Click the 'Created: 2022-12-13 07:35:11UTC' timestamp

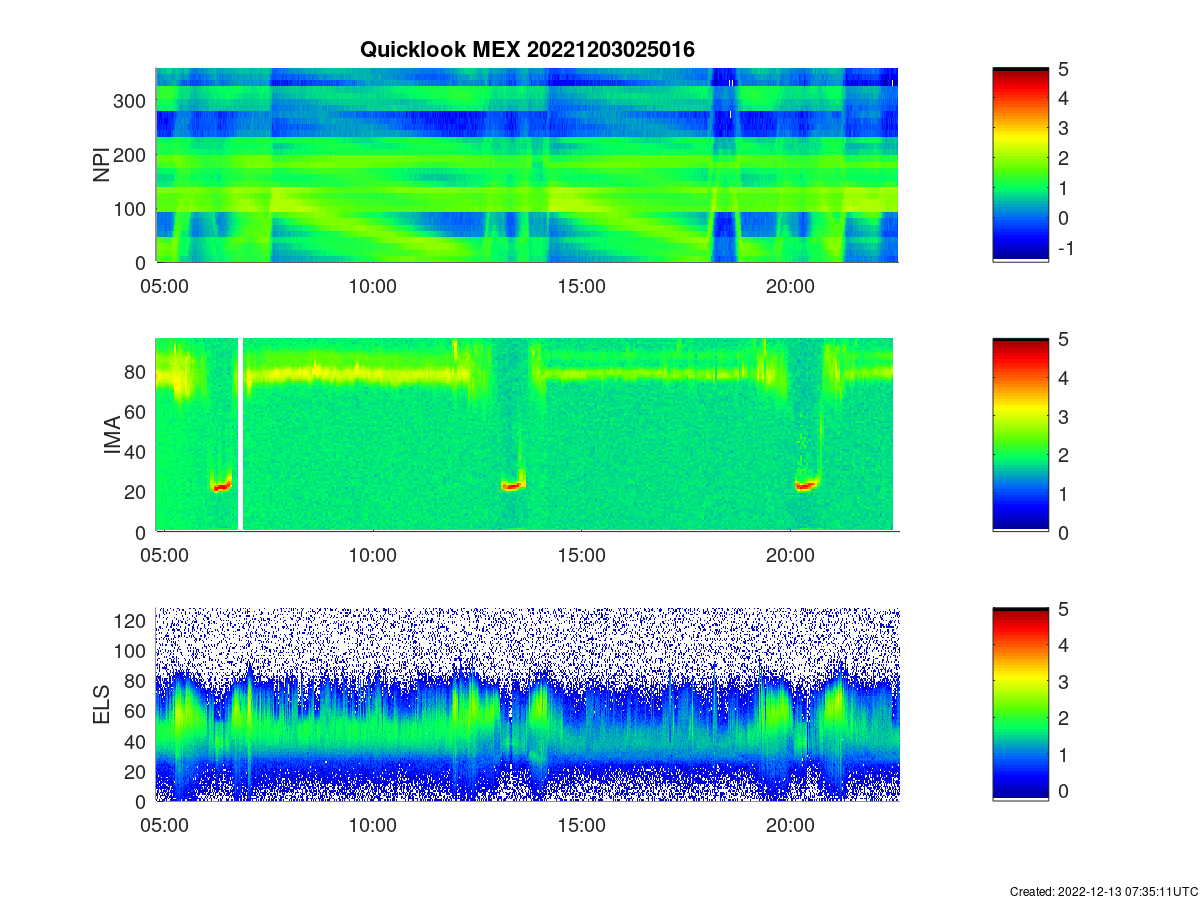pos(1103,891)
